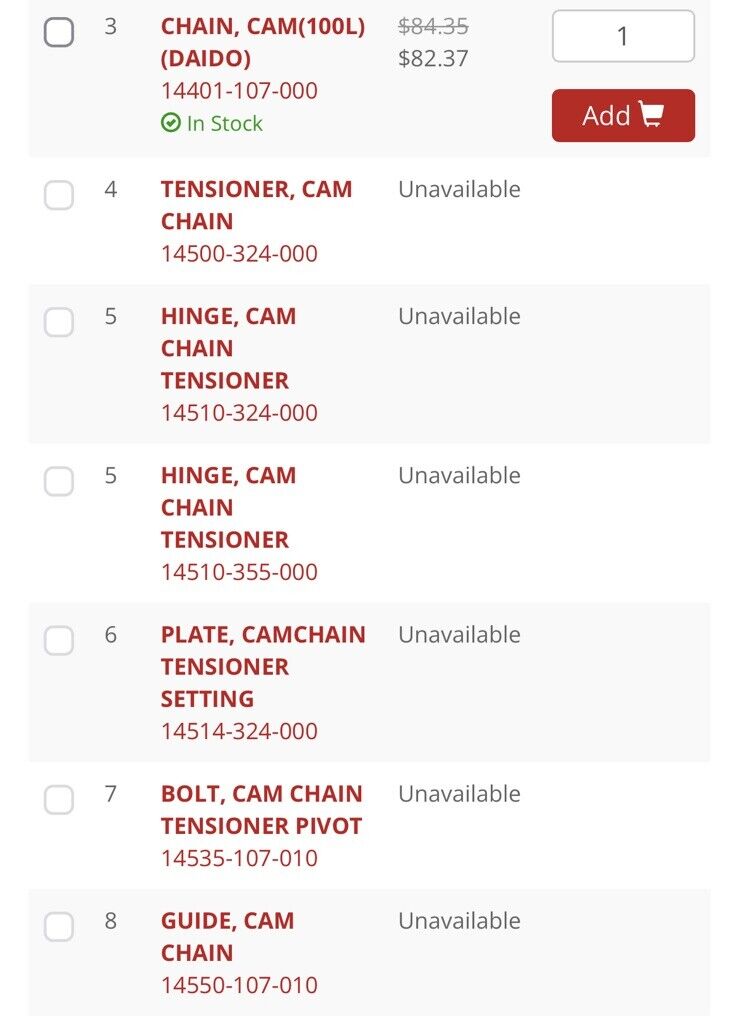Select checkbox for PLATE, CAMCHAIN TENSIONER SETTING

coord(59,640)
